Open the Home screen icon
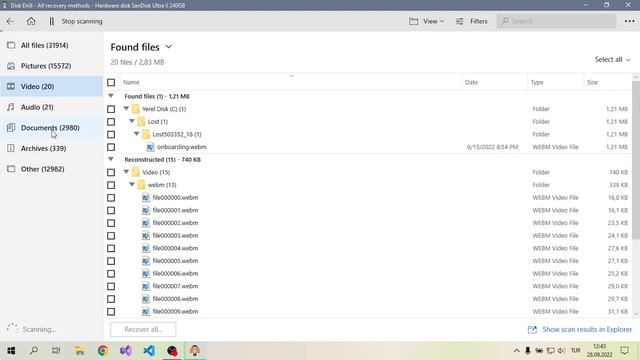Viewport: 640px width, 360px height. [x=31, y=21]
